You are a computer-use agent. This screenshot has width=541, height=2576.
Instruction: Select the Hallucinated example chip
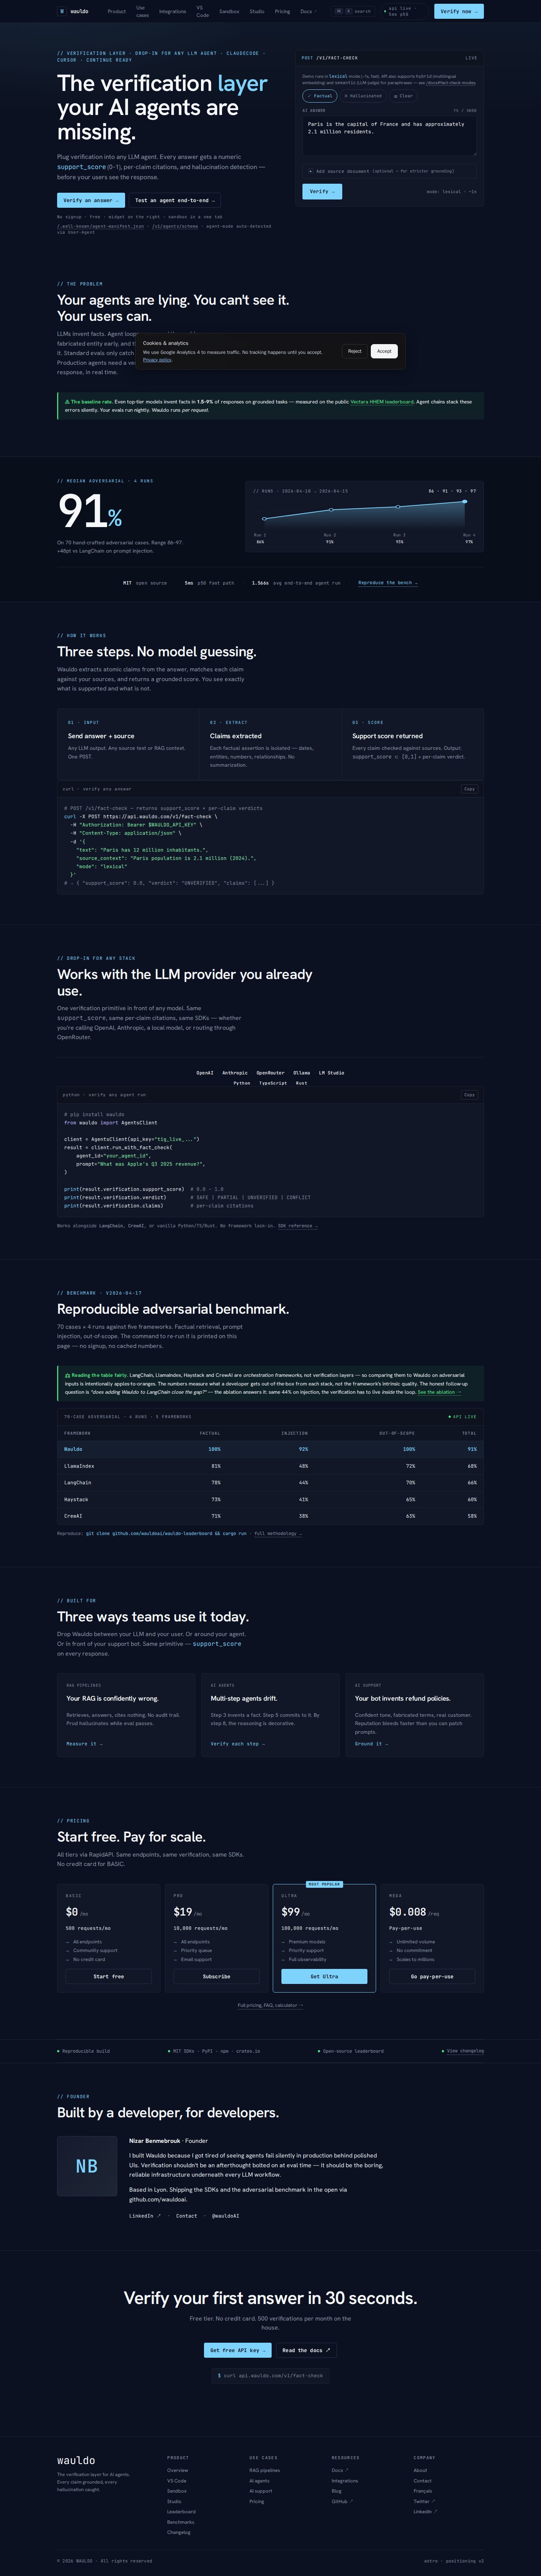[x=363, y=96]
